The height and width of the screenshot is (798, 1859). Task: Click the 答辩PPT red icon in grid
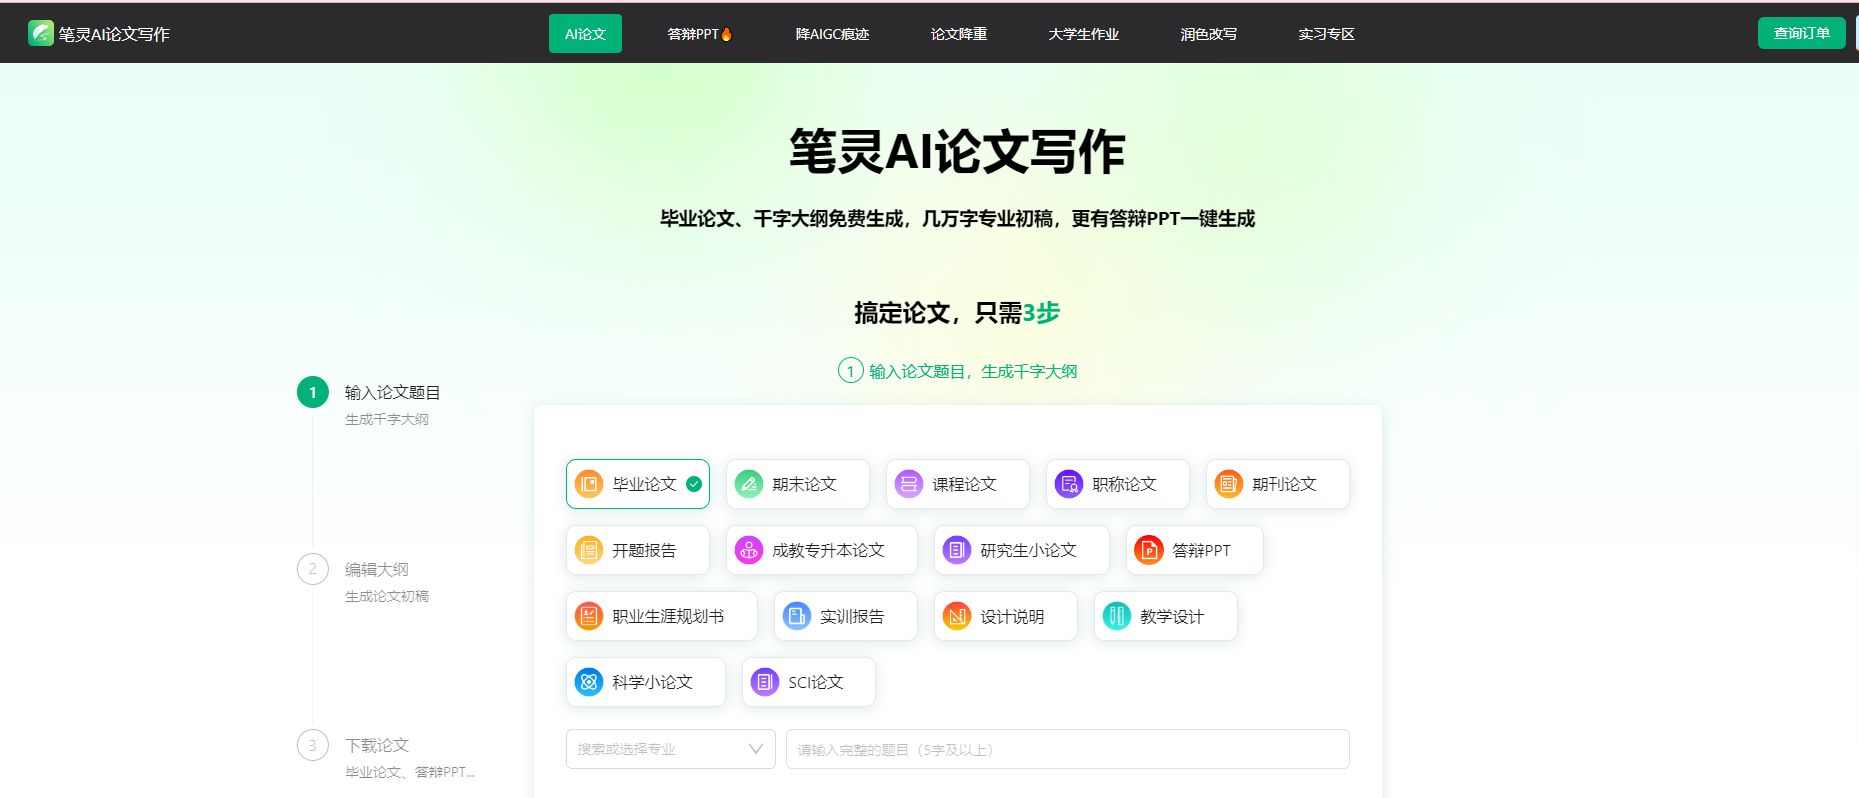tap(1149, 550)
